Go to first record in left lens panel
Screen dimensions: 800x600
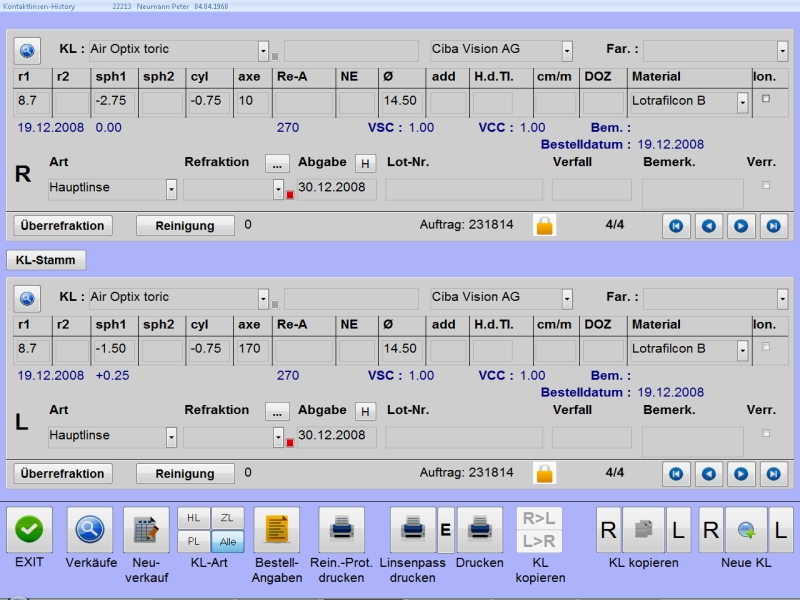click(676, 474)
